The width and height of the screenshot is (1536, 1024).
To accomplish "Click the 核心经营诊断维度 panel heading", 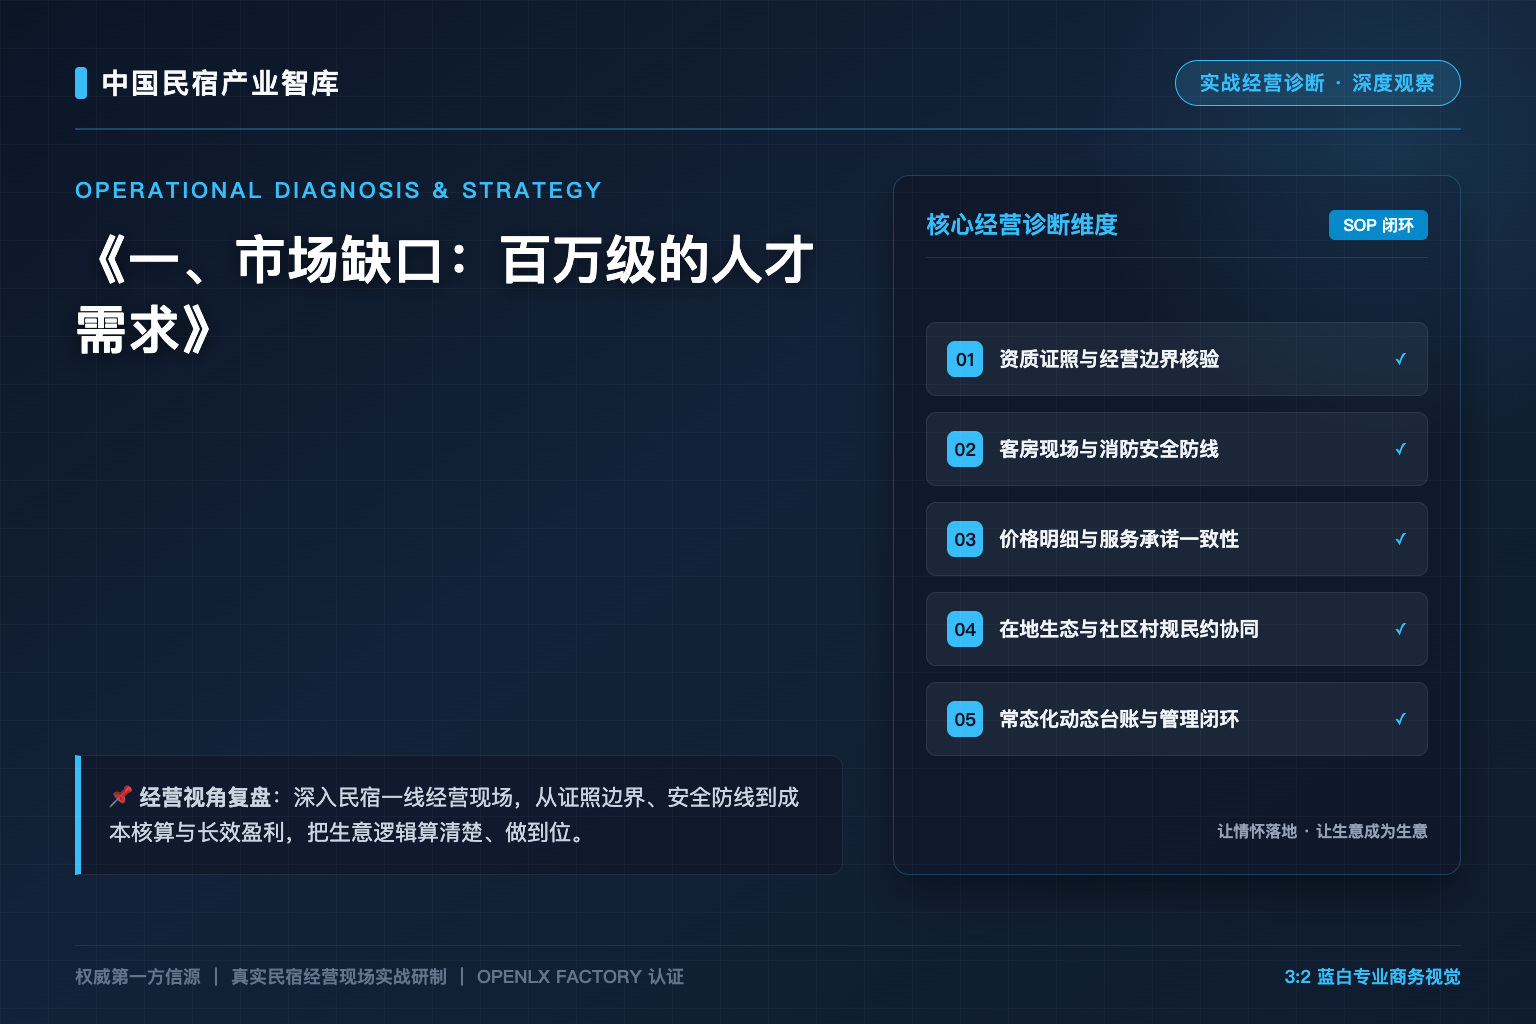I will pos(1022,225).
